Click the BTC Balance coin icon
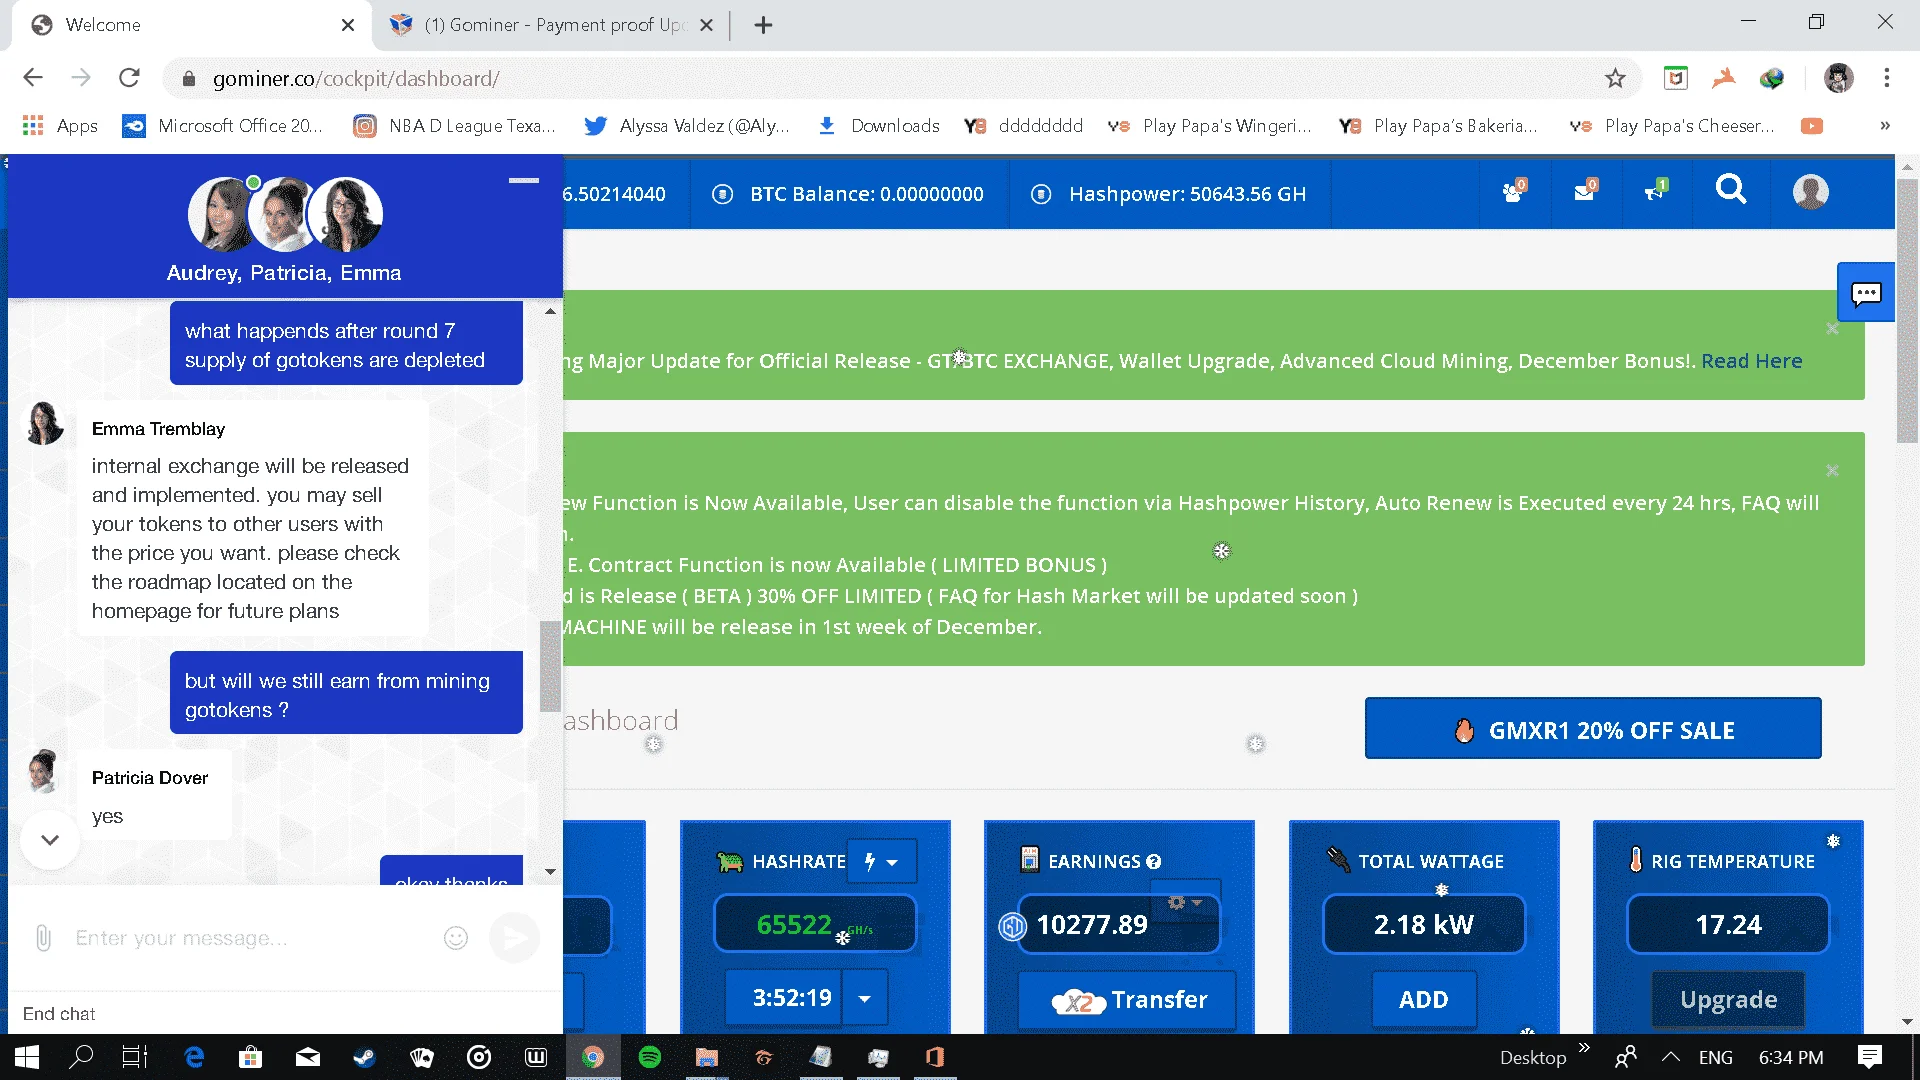 722,194
